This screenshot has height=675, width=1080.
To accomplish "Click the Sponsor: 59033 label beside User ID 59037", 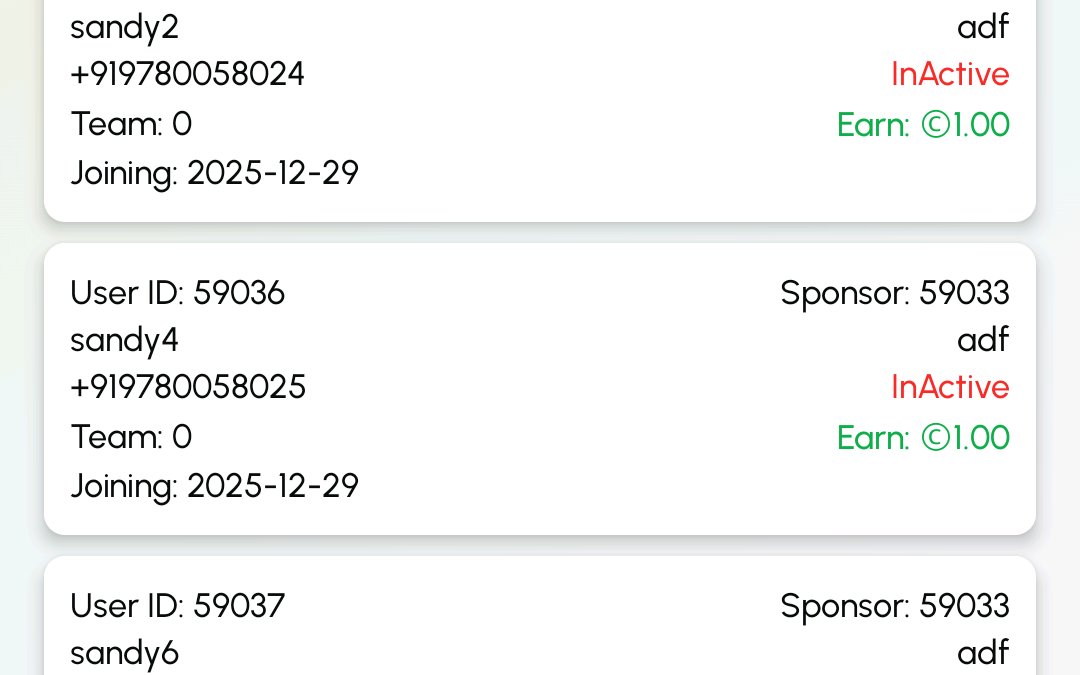I will (895, 606).
